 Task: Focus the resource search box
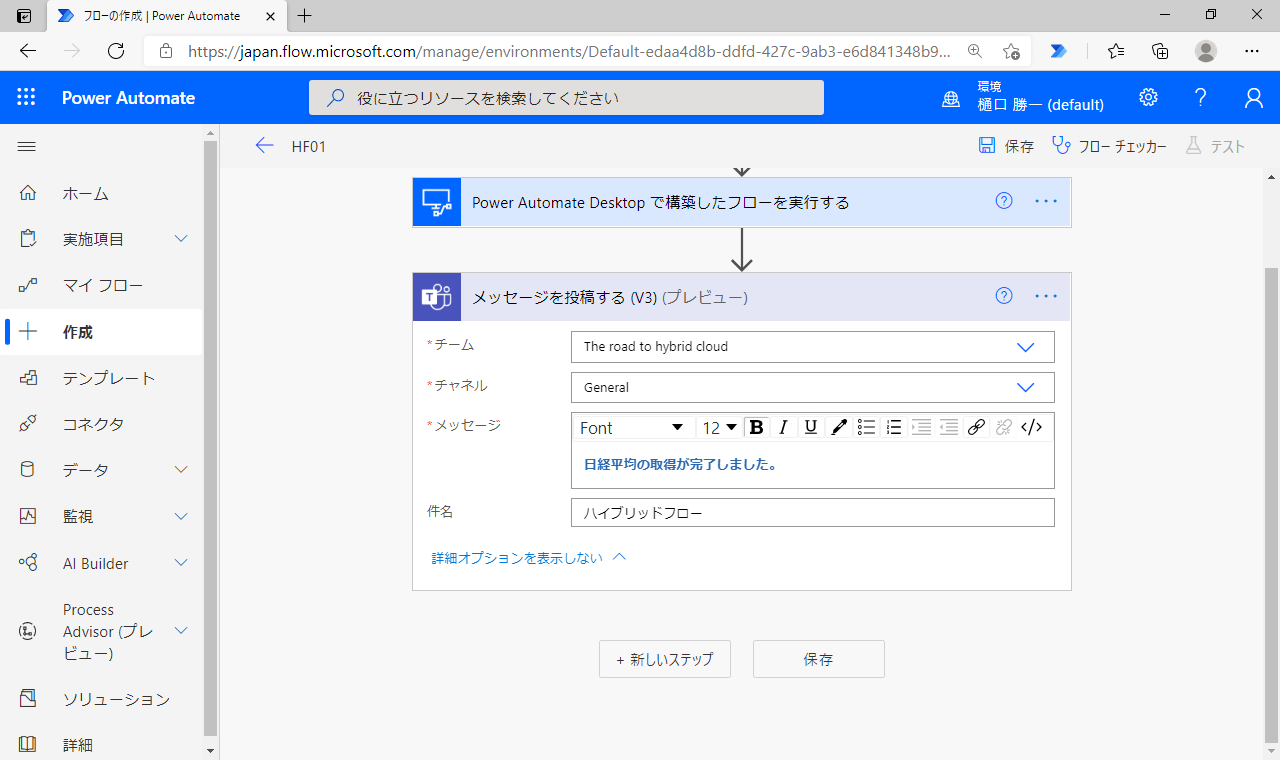pyautogui.click(x=566, y=98)
